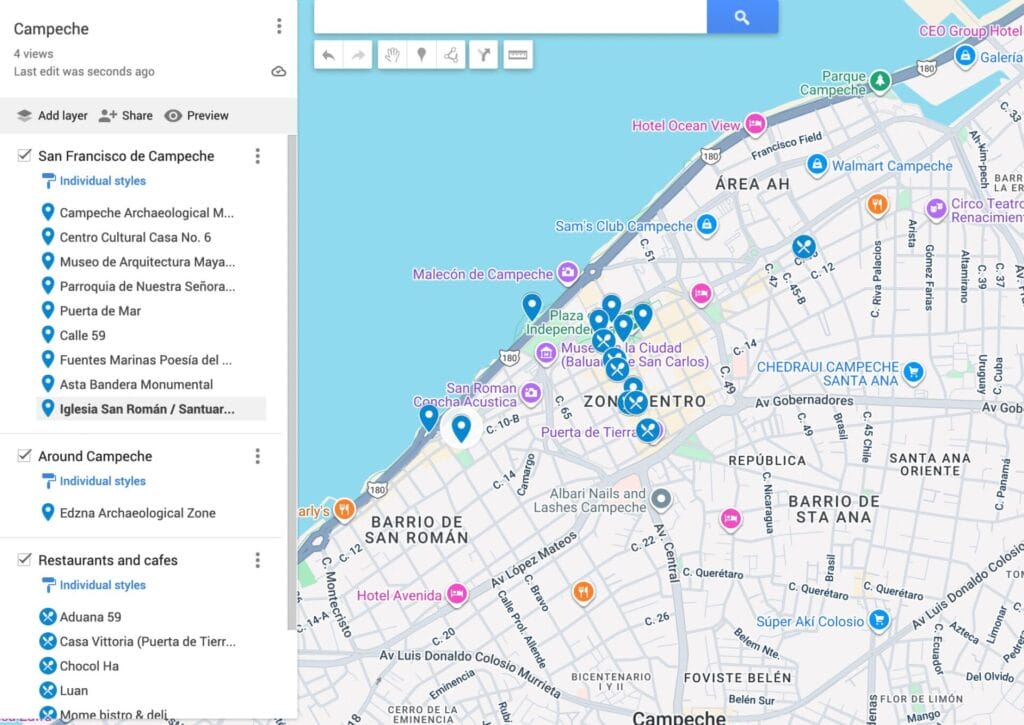Click the Share button

(x=126, y=115)
